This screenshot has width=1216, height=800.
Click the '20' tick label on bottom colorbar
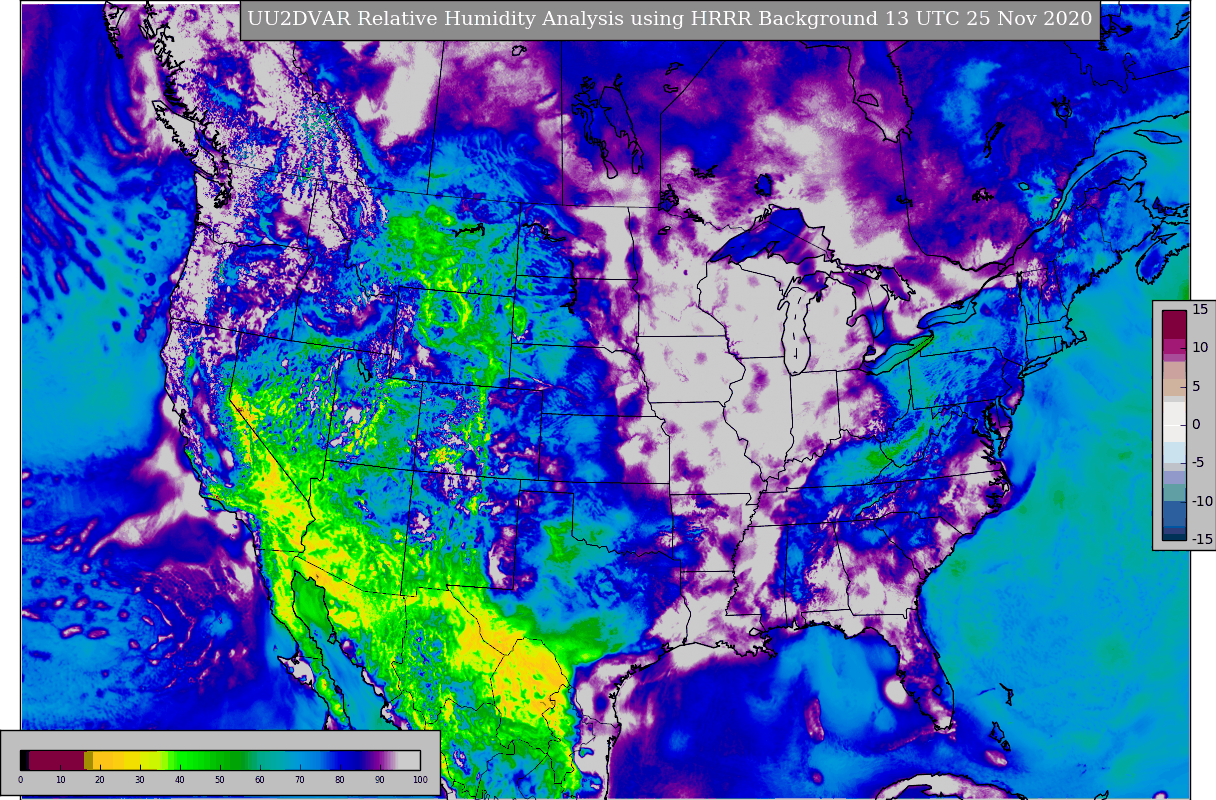(x=100, y=780)
